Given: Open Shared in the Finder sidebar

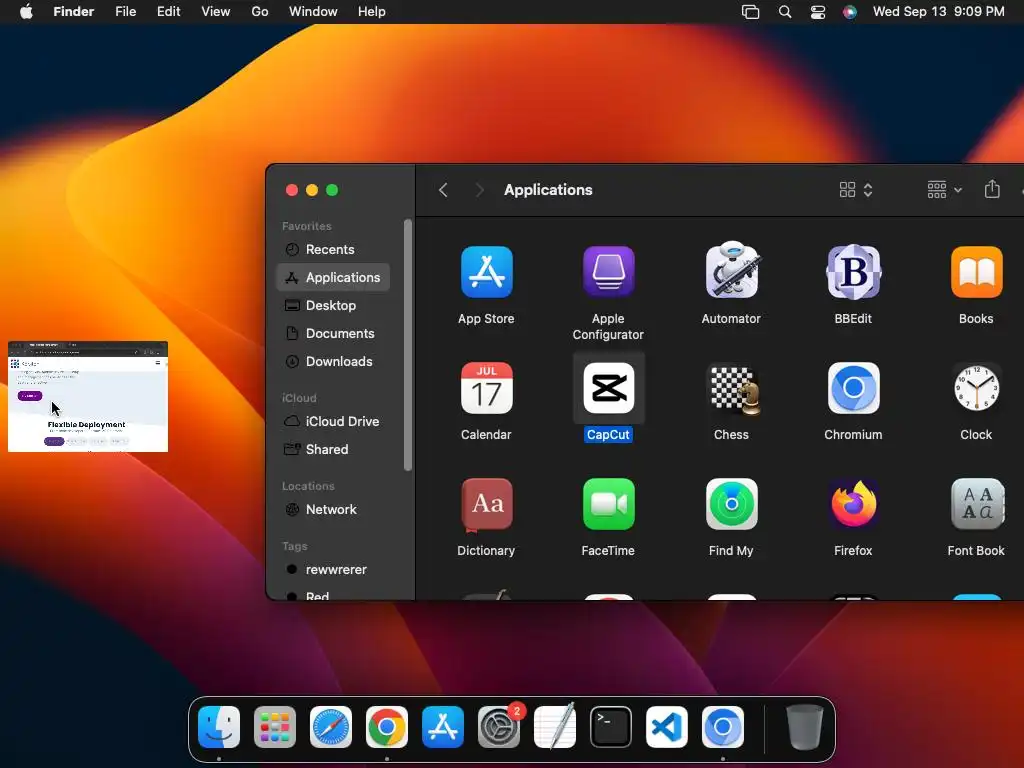Looking at the screenshot, I should [333, 450].
